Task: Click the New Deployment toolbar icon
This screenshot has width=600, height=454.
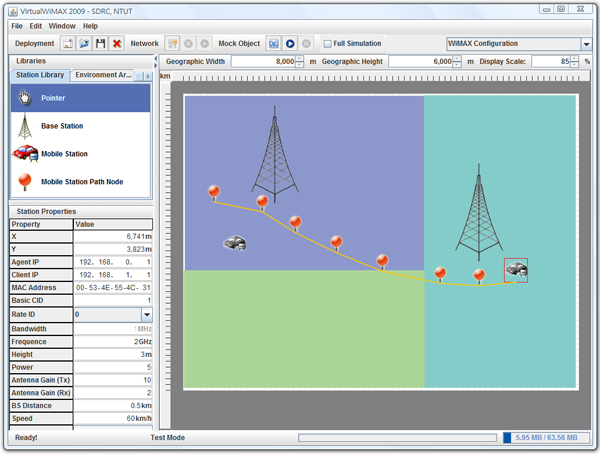Action: click(68, 44)
